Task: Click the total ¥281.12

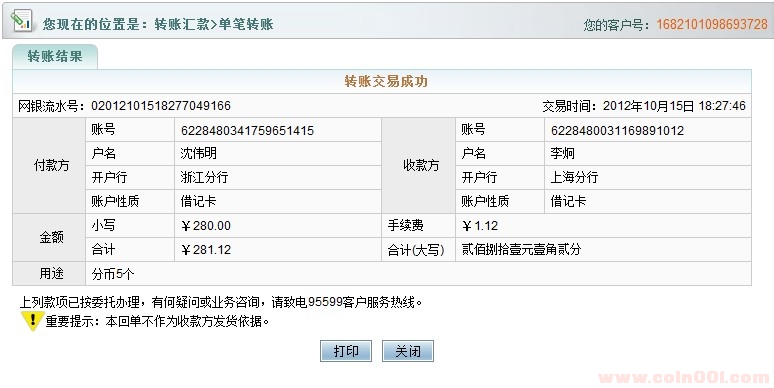Action: pyautogui.click(x=206, y=250)
